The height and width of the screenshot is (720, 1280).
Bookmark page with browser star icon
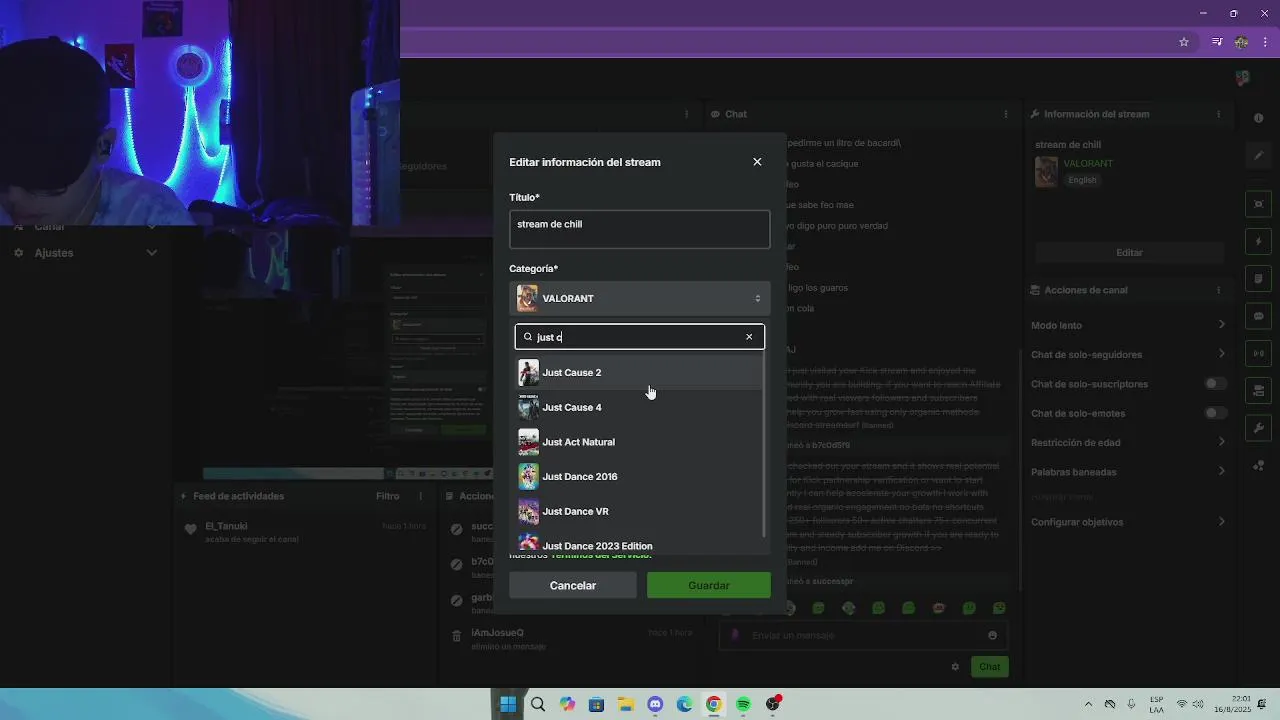click(x=1184, y=42)
